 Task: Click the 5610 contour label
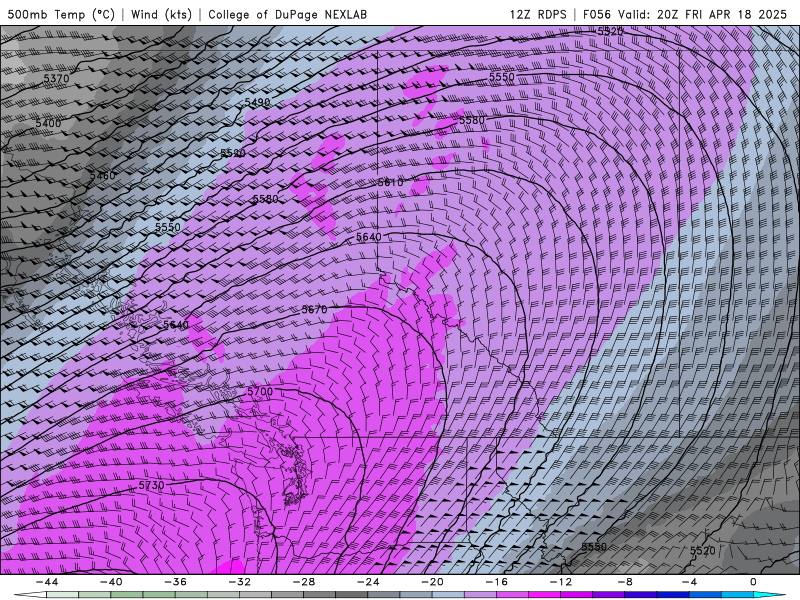[x=390, y=182]
